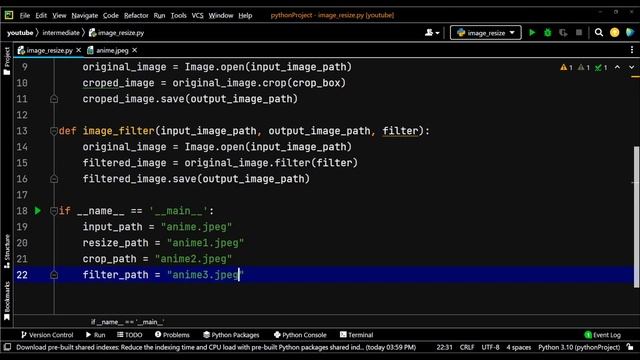Open the Python 3.10 interpreter selector
Viewport: 640px width, 360px height.
[579, 347]
